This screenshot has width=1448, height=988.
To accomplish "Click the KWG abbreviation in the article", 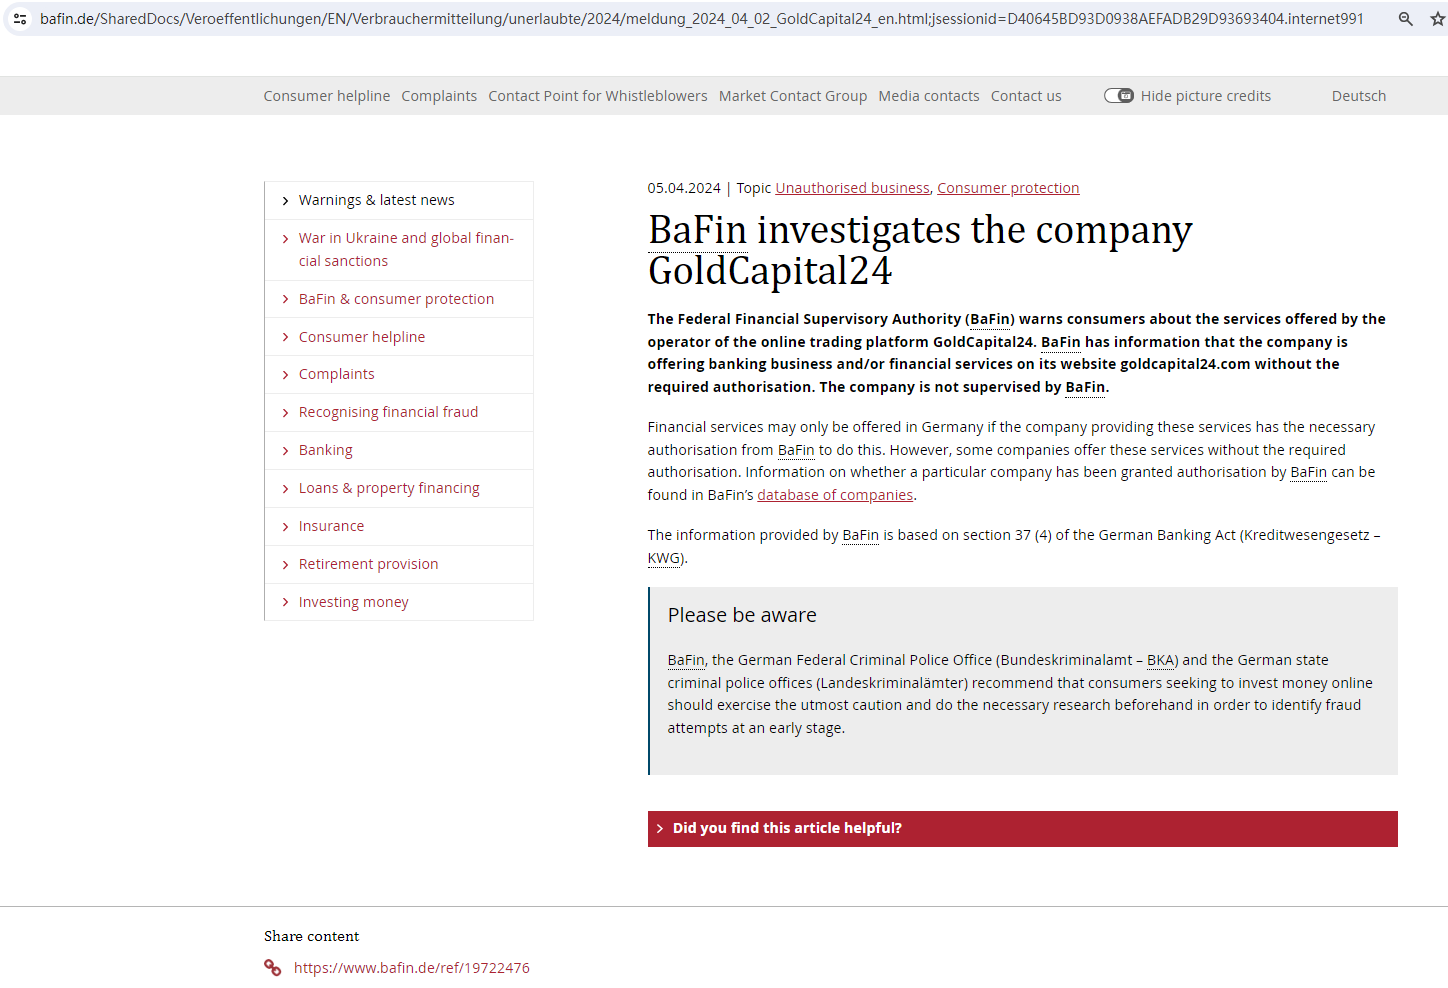I will click(x=664, y=558).
